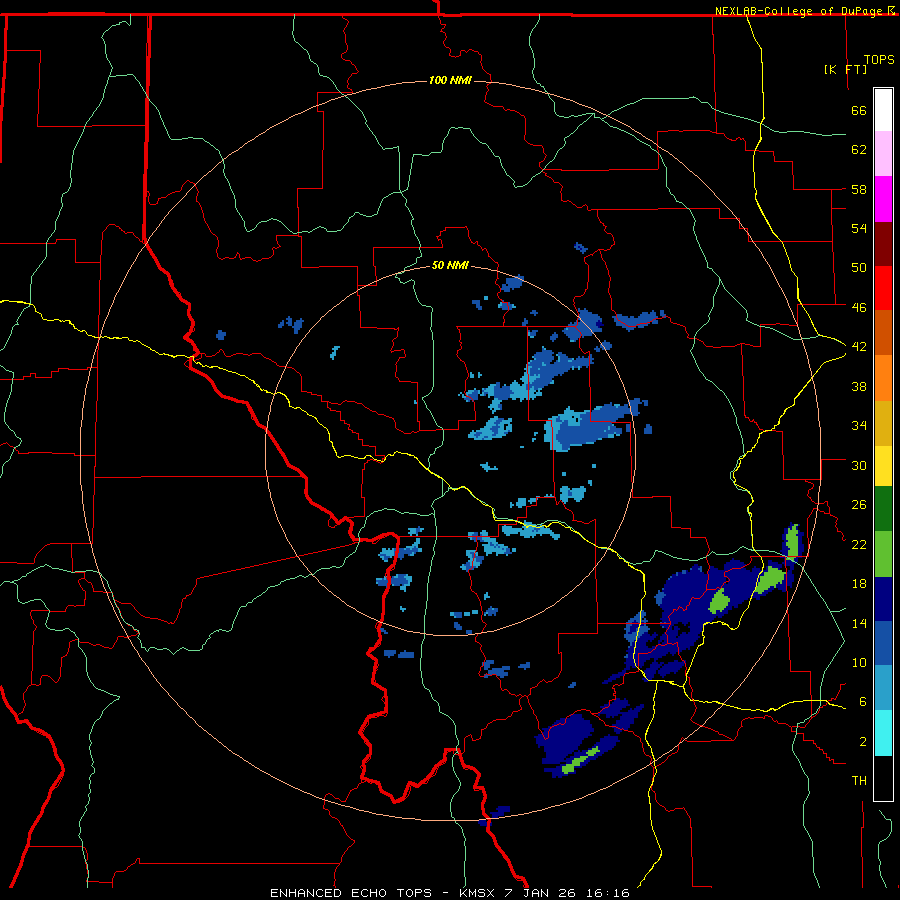Select the bright red legend swatch
The height and width of the screenshot is (900, 900).
click(x=883, y=288)
